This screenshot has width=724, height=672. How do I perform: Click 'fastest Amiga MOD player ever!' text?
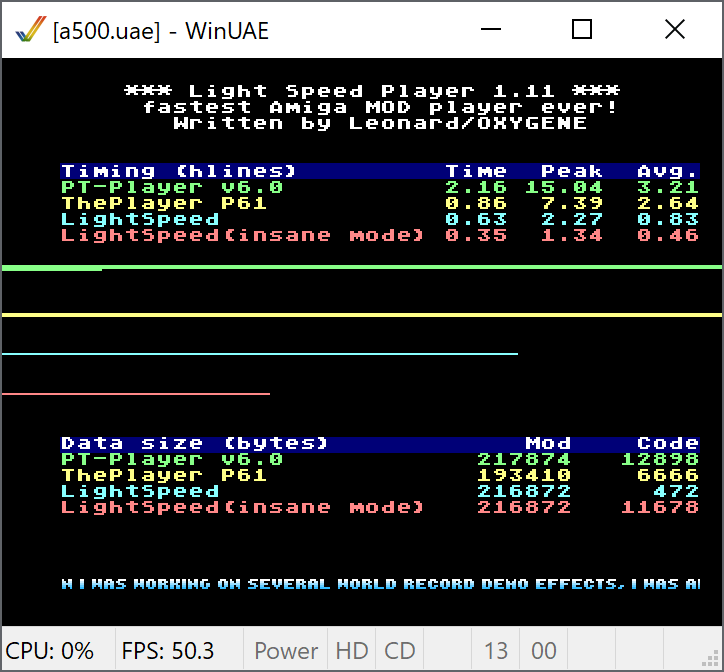tap(380, 107)
